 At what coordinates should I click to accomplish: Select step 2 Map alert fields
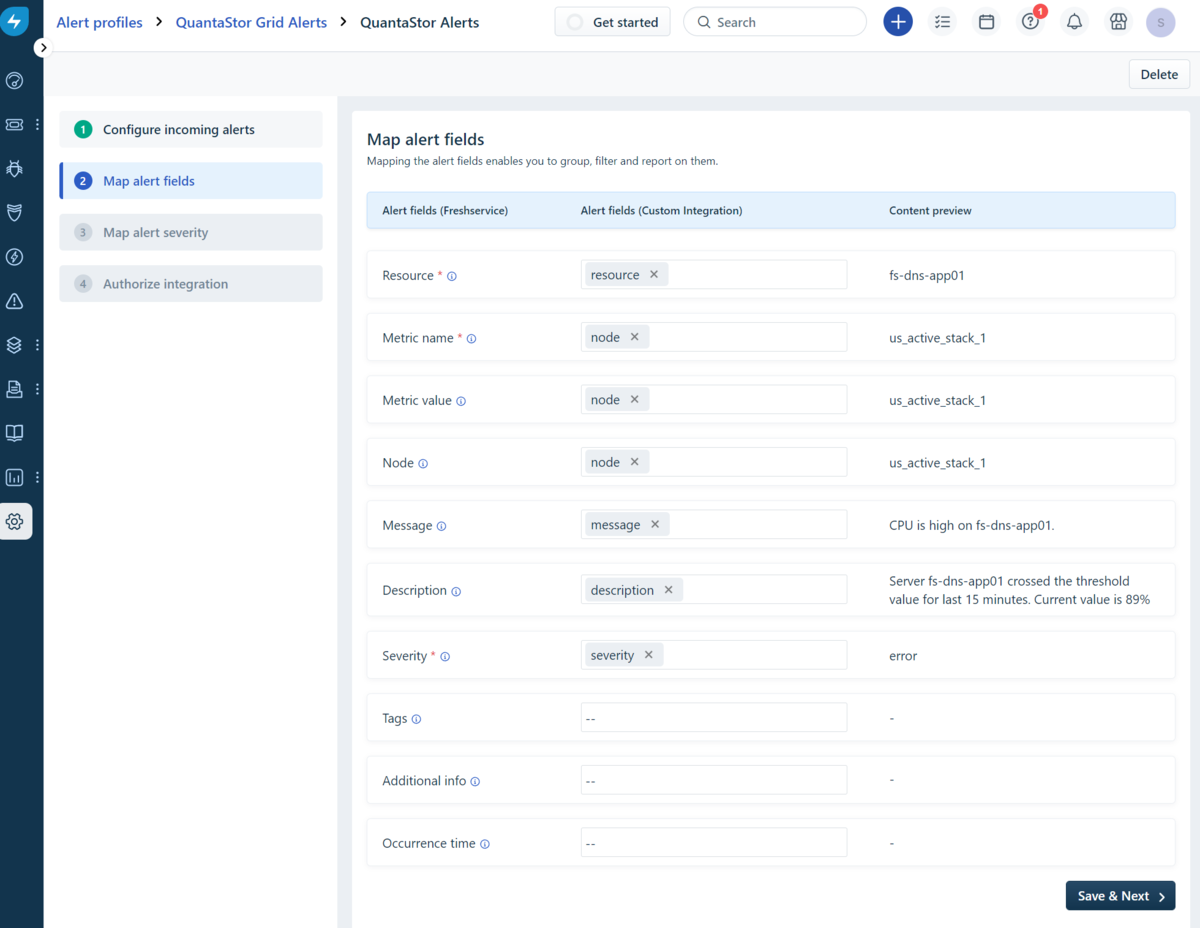(x=191, y=181)
